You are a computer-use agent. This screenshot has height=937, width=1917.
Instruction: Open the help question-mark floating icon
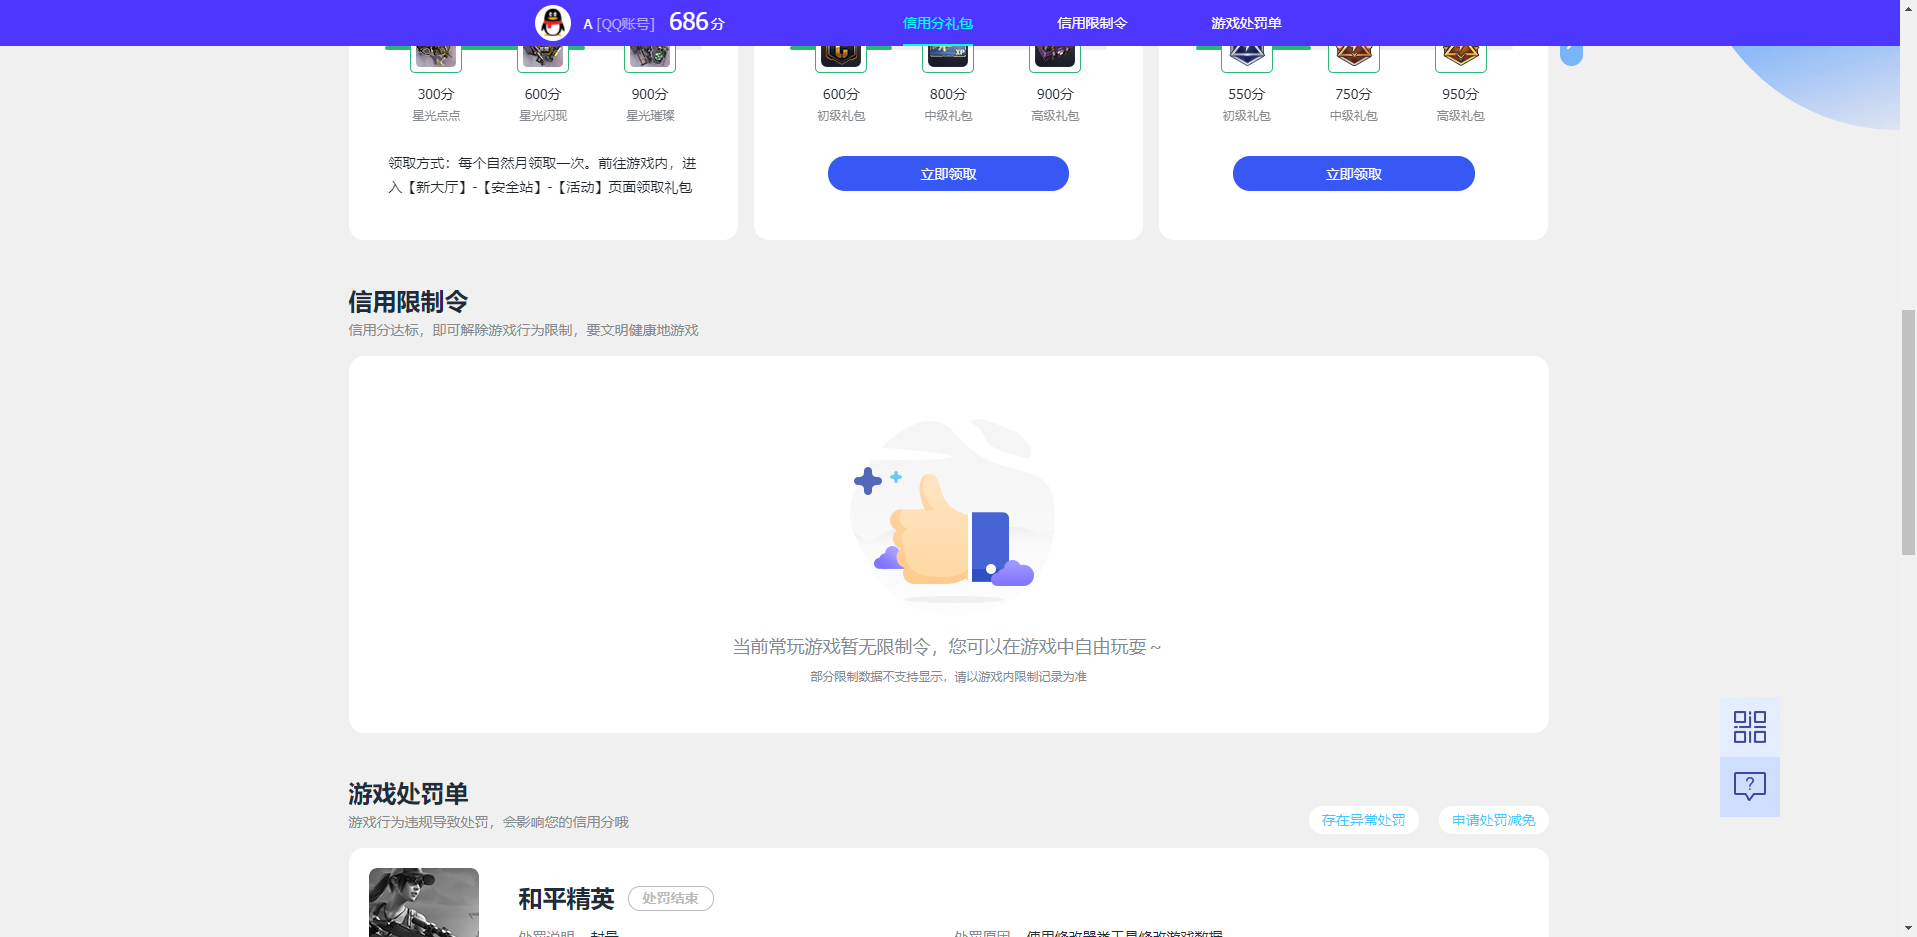(1750, 787)
